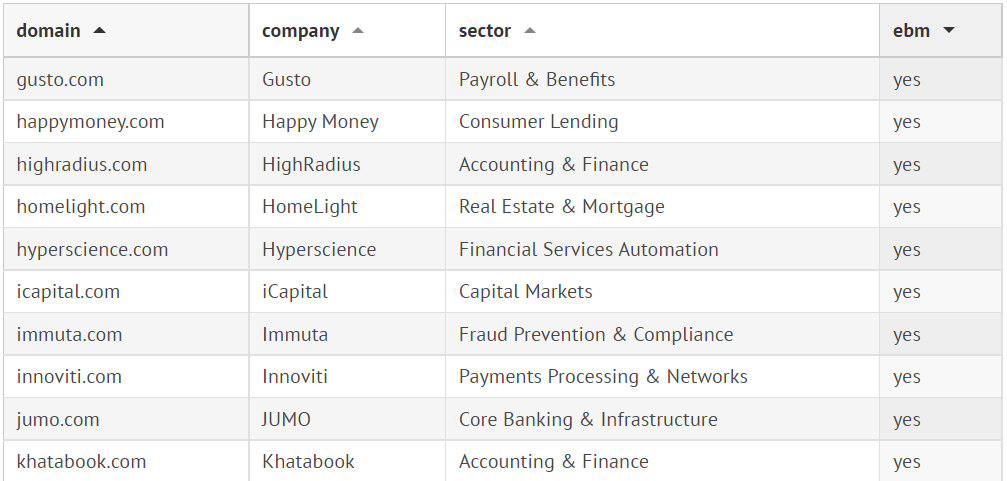Viewport: 1007px width, 481px height.
Task: Sort table by ebm header
Action: [911, 31]
